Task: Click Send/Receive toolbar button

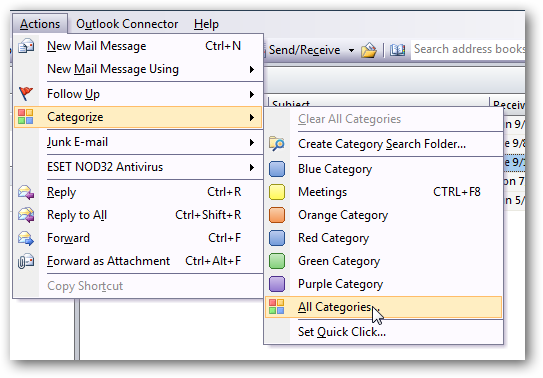Action: click(304, 50)
